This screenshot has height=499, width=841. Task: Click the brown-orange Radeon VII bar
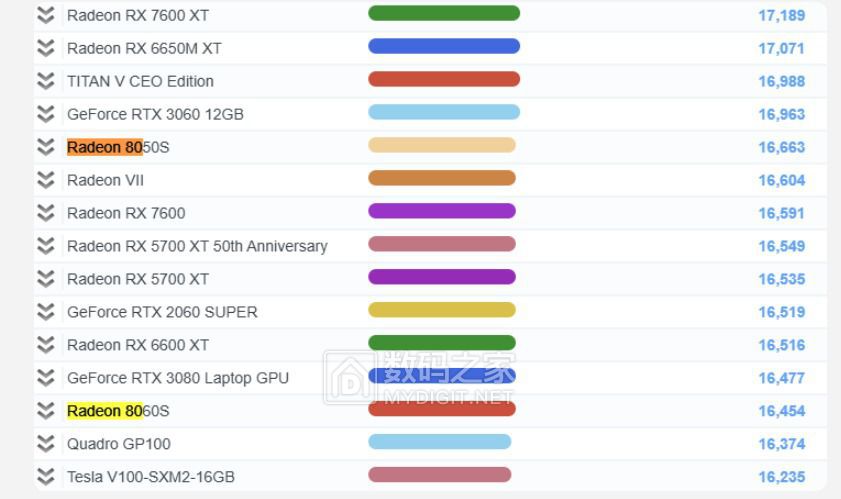click(x=442, y=178)
